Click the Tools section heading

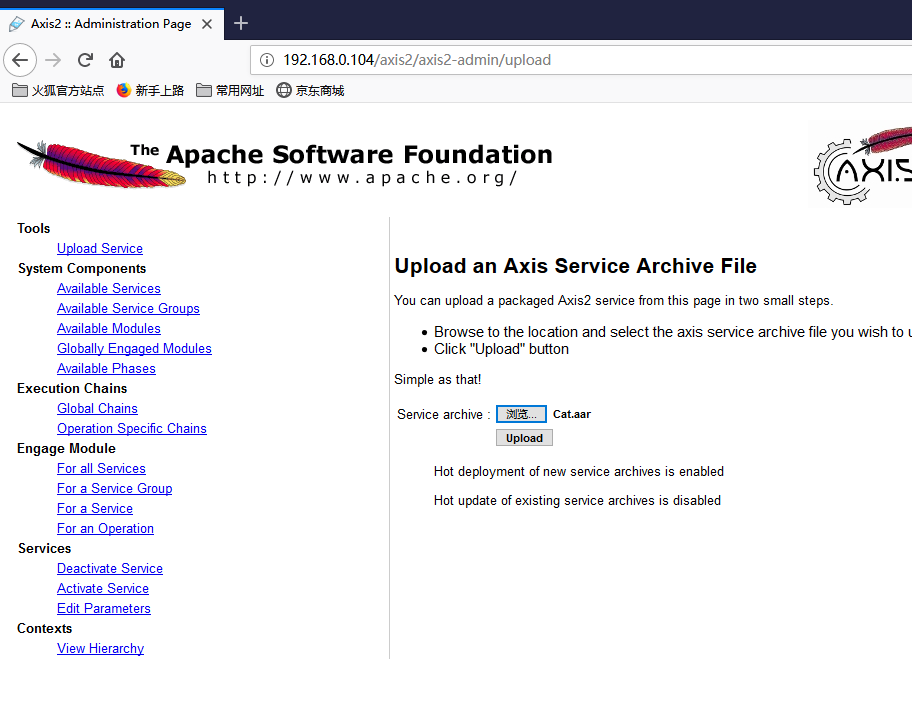[34, 228]
